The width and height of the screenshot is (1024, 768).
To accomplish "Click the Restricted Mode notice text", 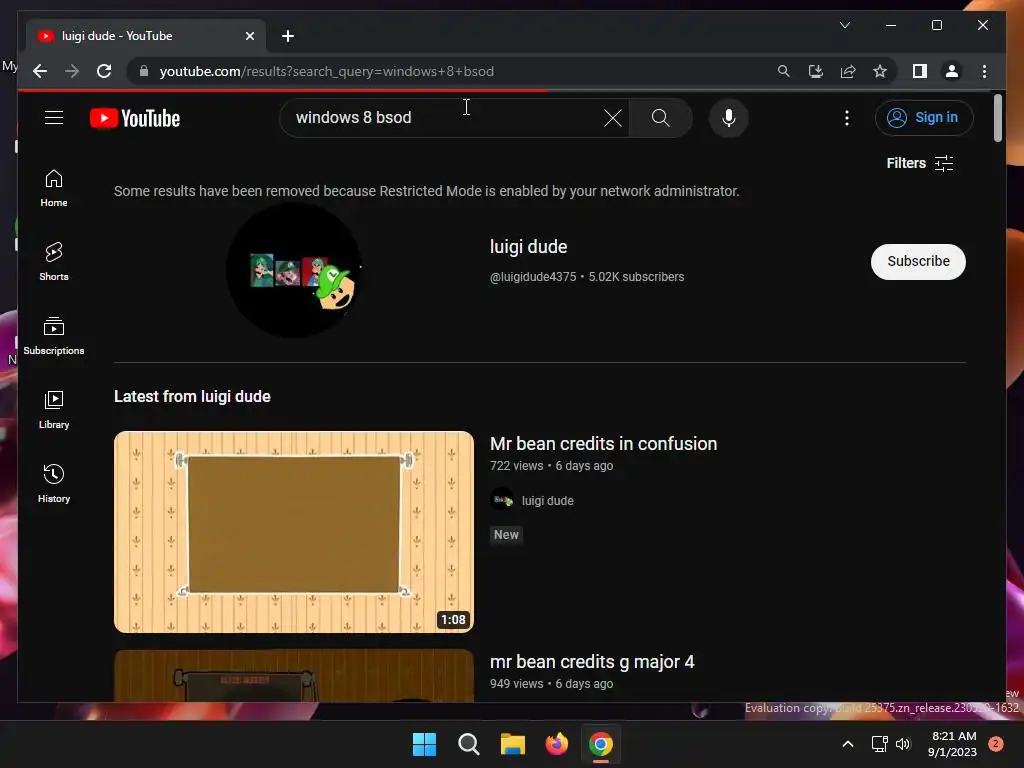I will (426, 191).
